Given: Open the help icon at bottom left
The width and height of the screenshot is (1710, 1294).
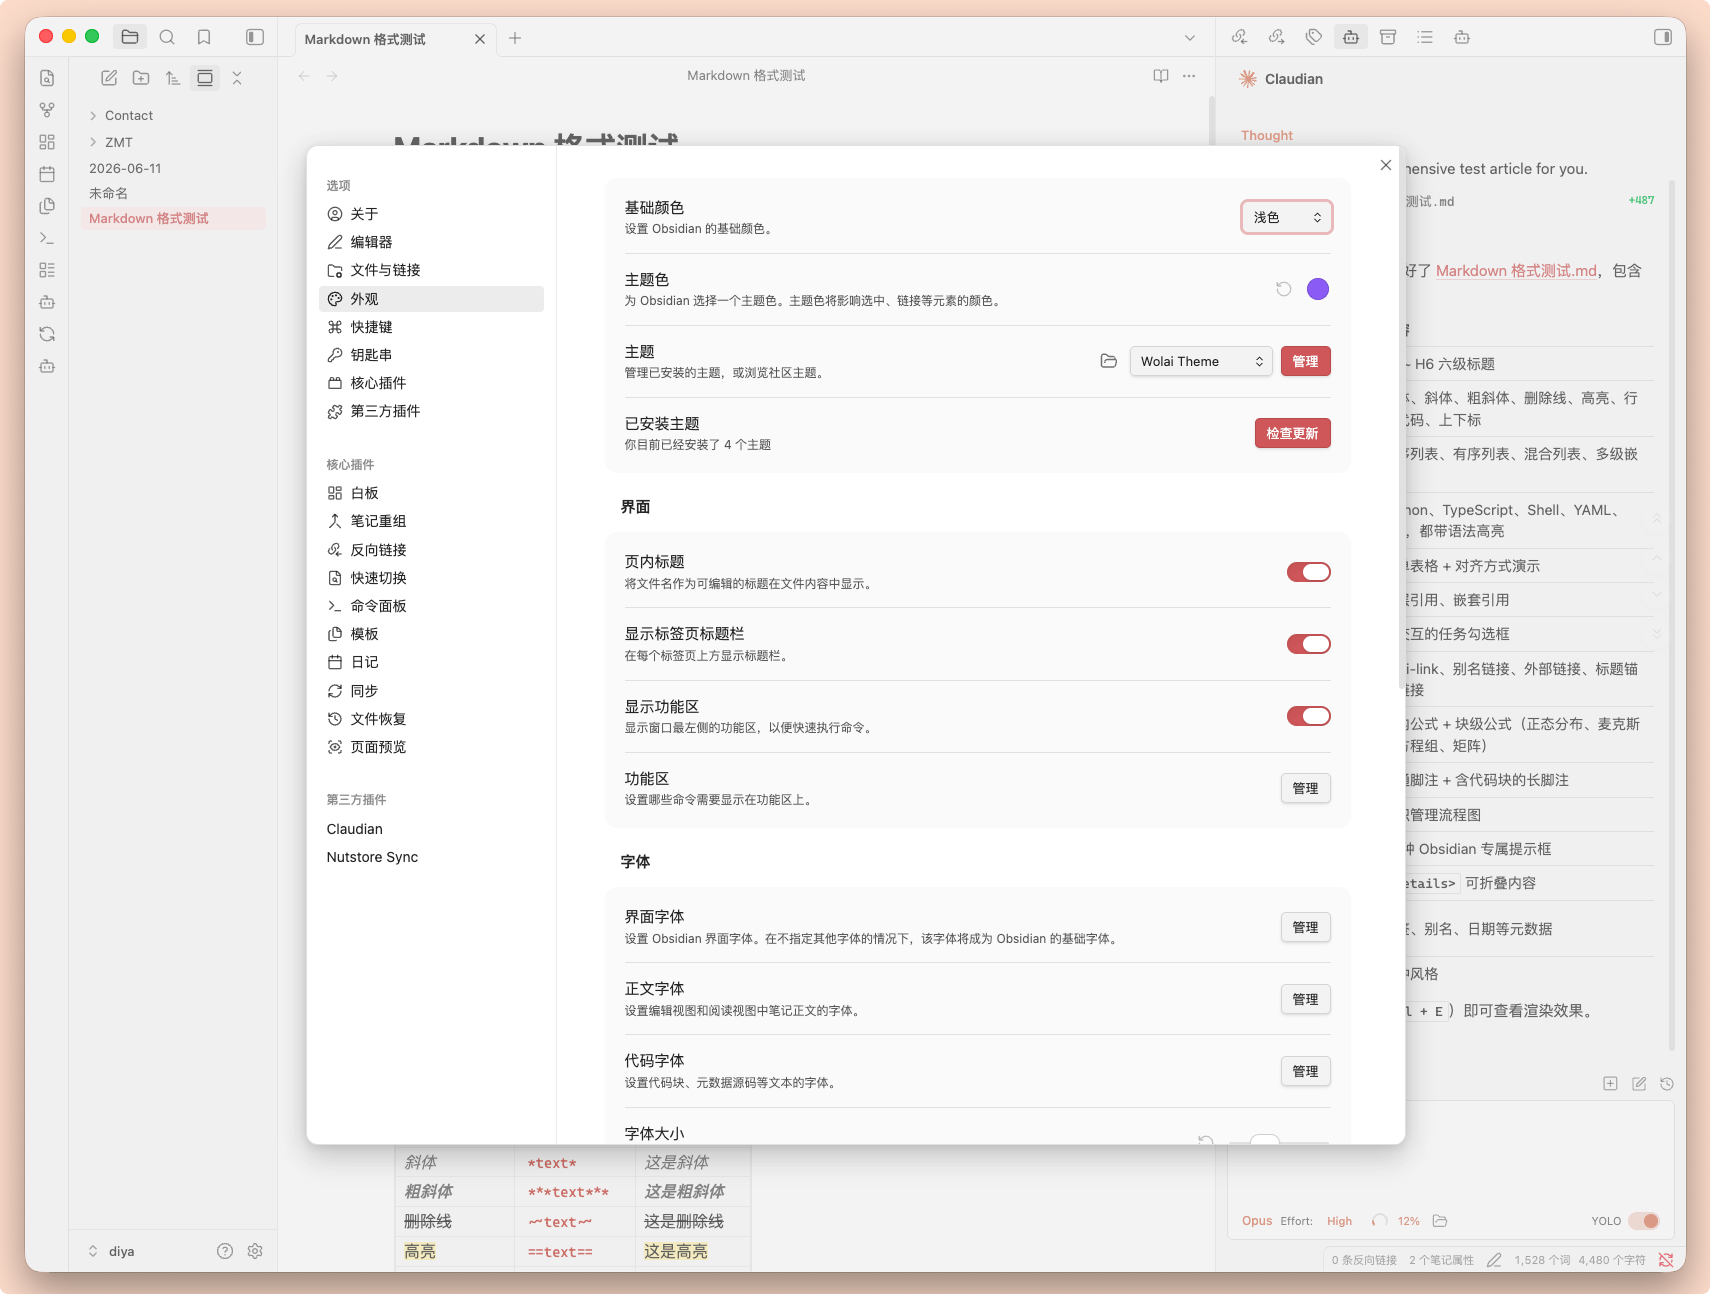Looking at the screenshot, I should 225,1251.
